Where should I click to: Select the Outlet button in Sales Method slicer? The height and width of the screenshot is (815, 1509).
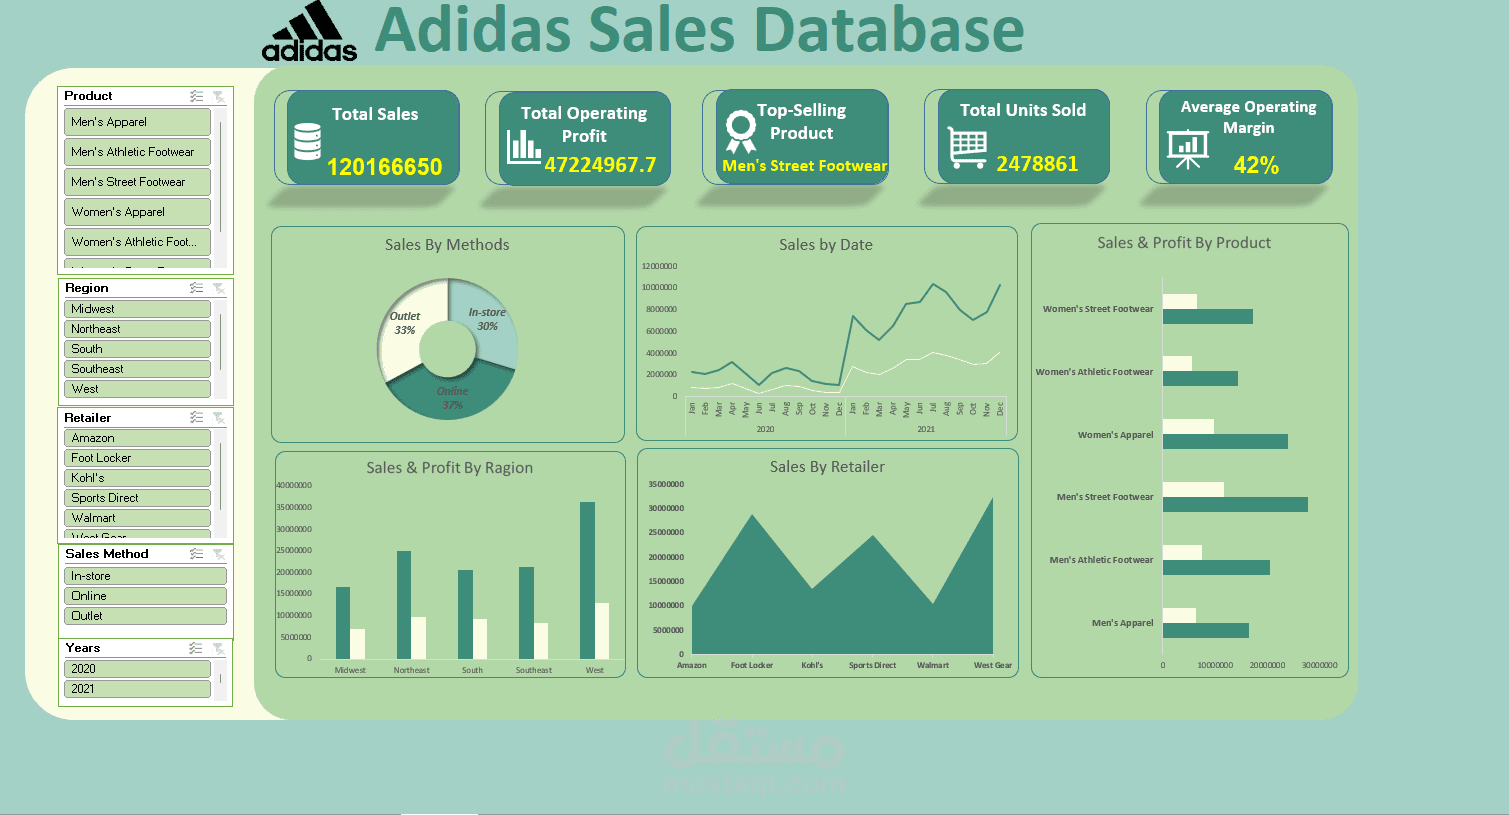point(146,616)
